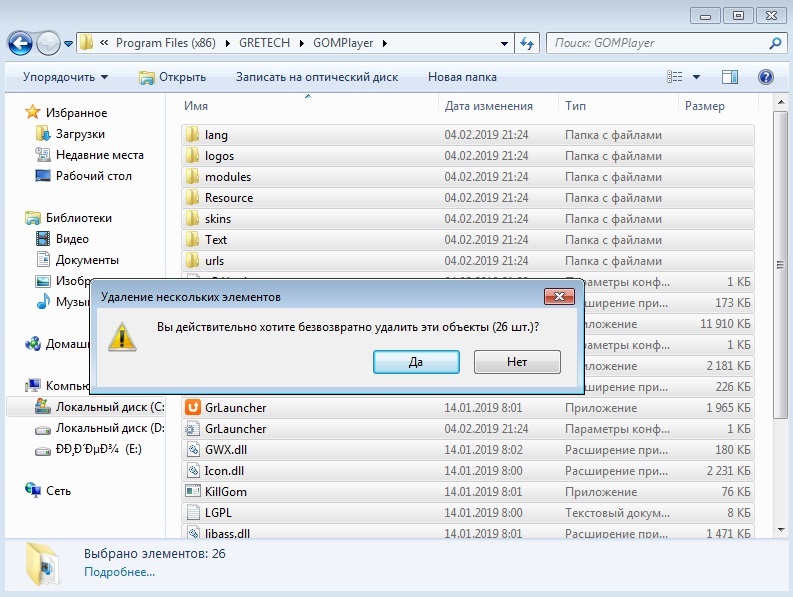Open the address bar history dropdown
Screen dimensions: 793x597
[504, 44]
